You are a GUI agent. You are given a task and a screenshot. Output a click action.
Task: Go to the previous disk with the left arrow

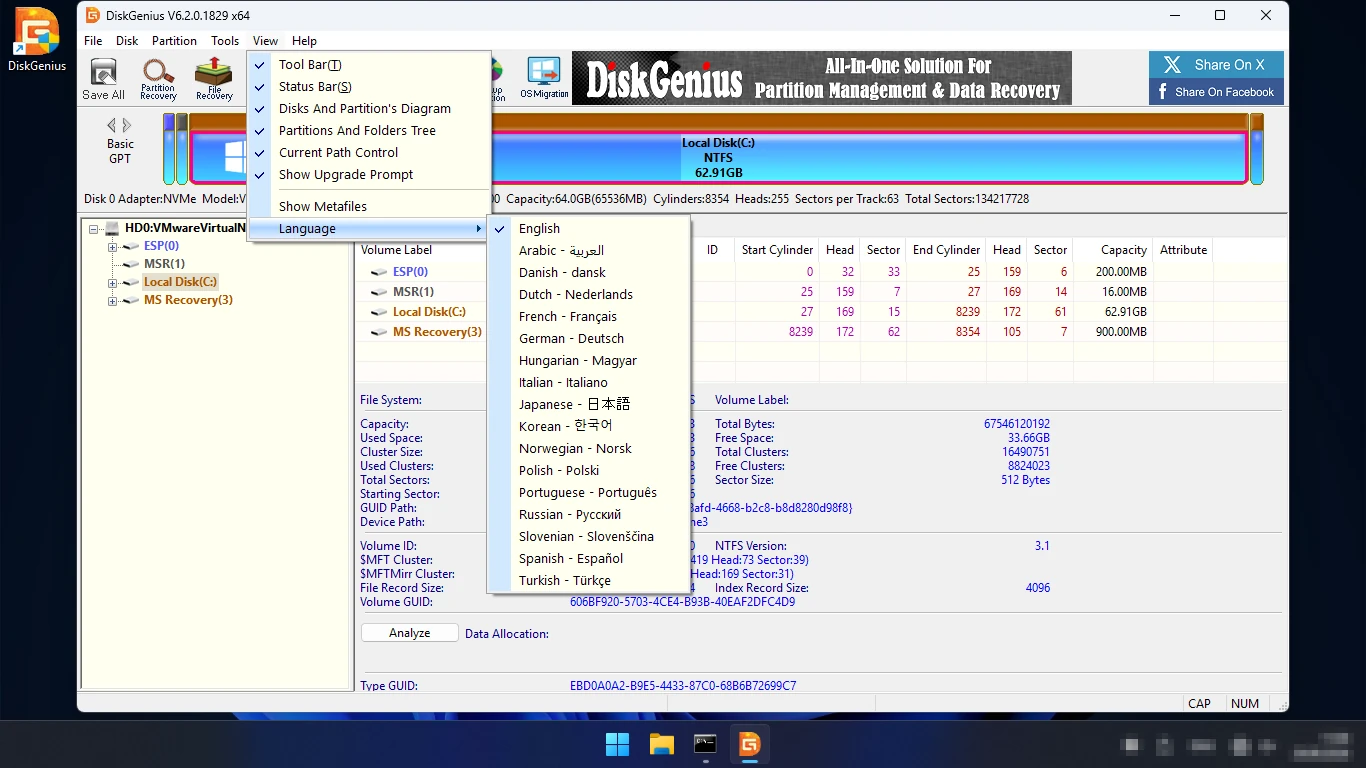pos(112,126)
